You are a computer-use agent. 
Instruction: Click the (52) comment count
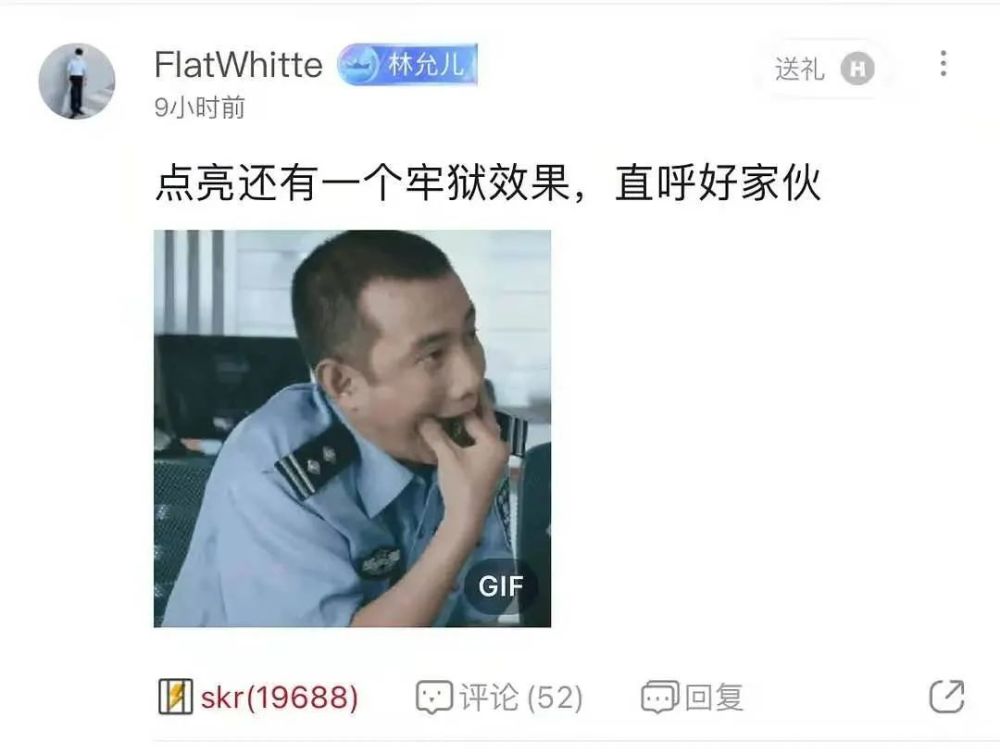(555, 698)
